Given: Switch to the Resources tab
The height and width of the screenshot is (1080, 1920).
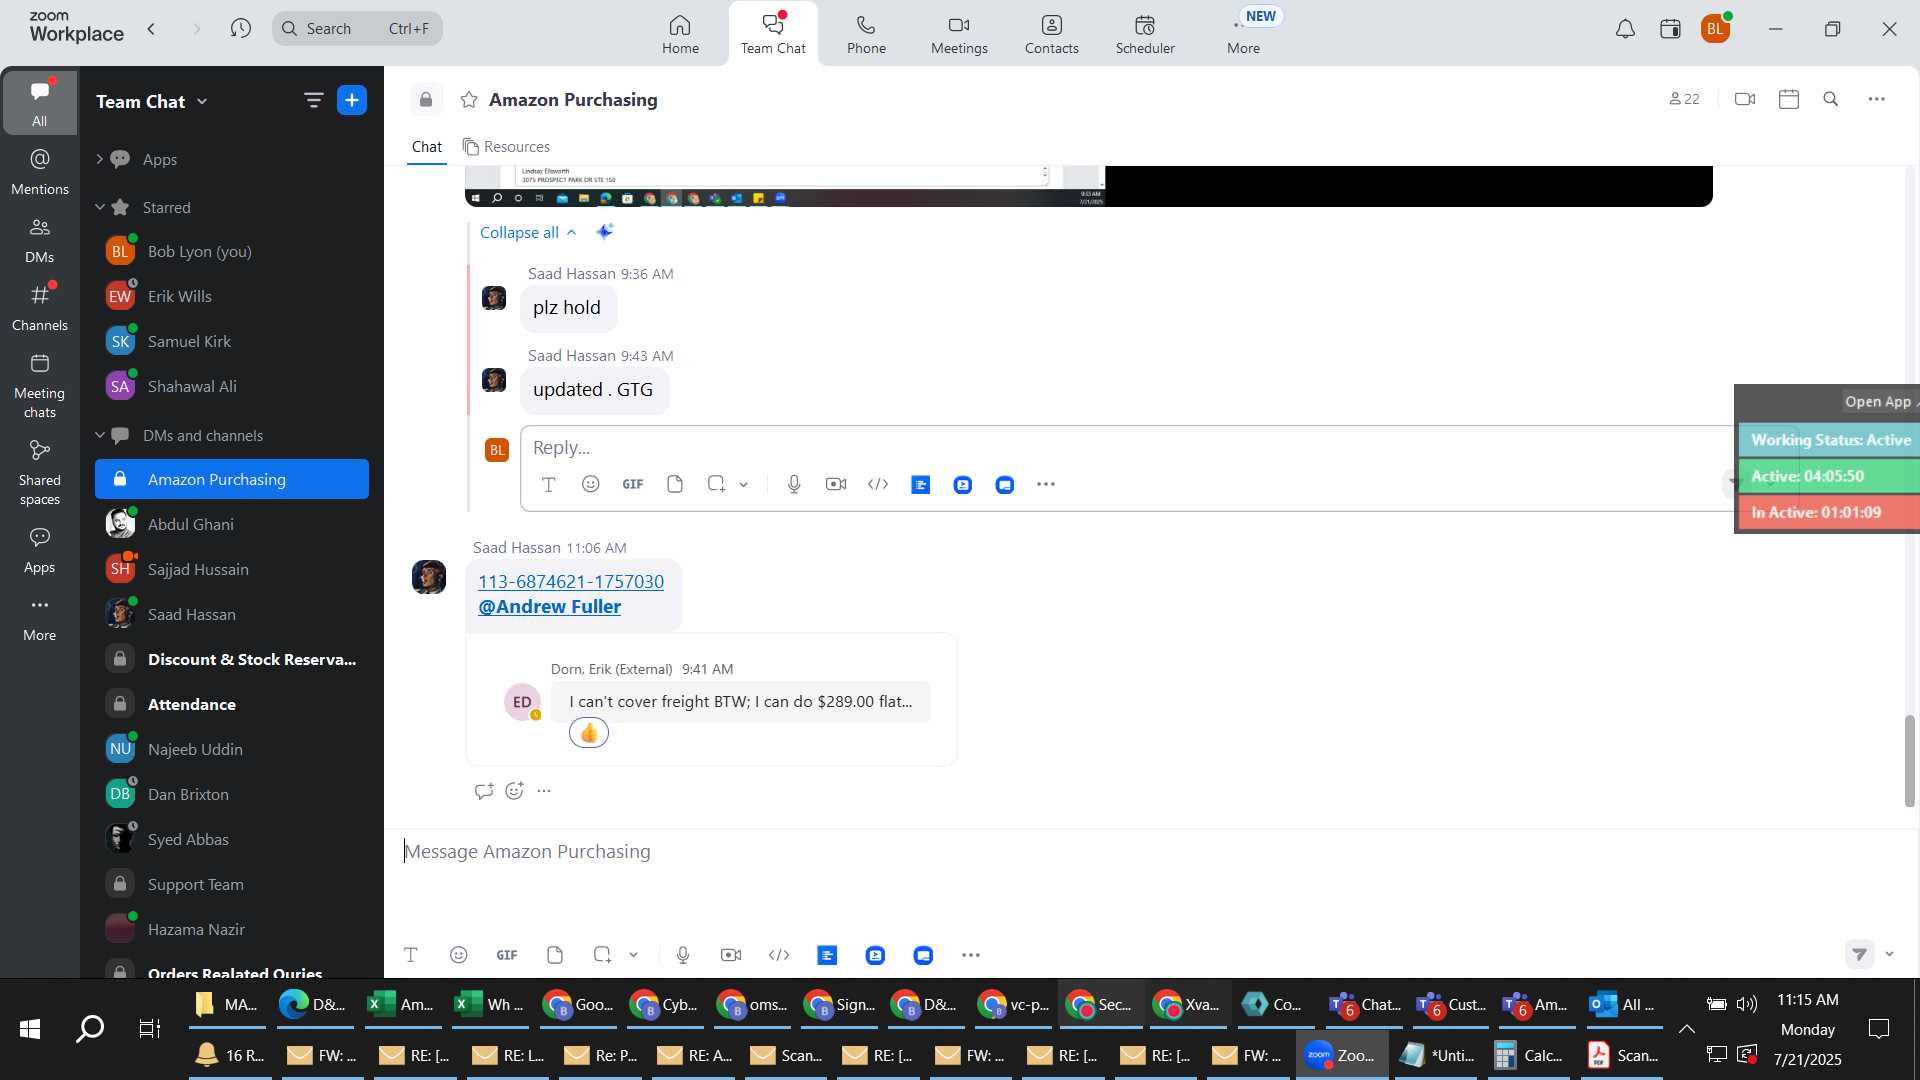Looking at the screenshot, I should point(506,147).
